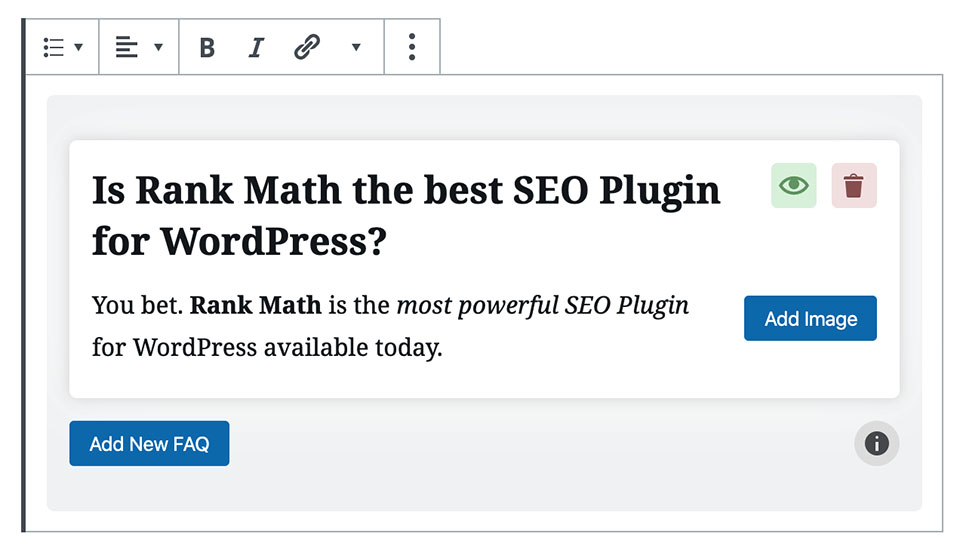960x555 pixels.
Task: Click the bold 'Rank Math' answer text
Action: point(255,305)
